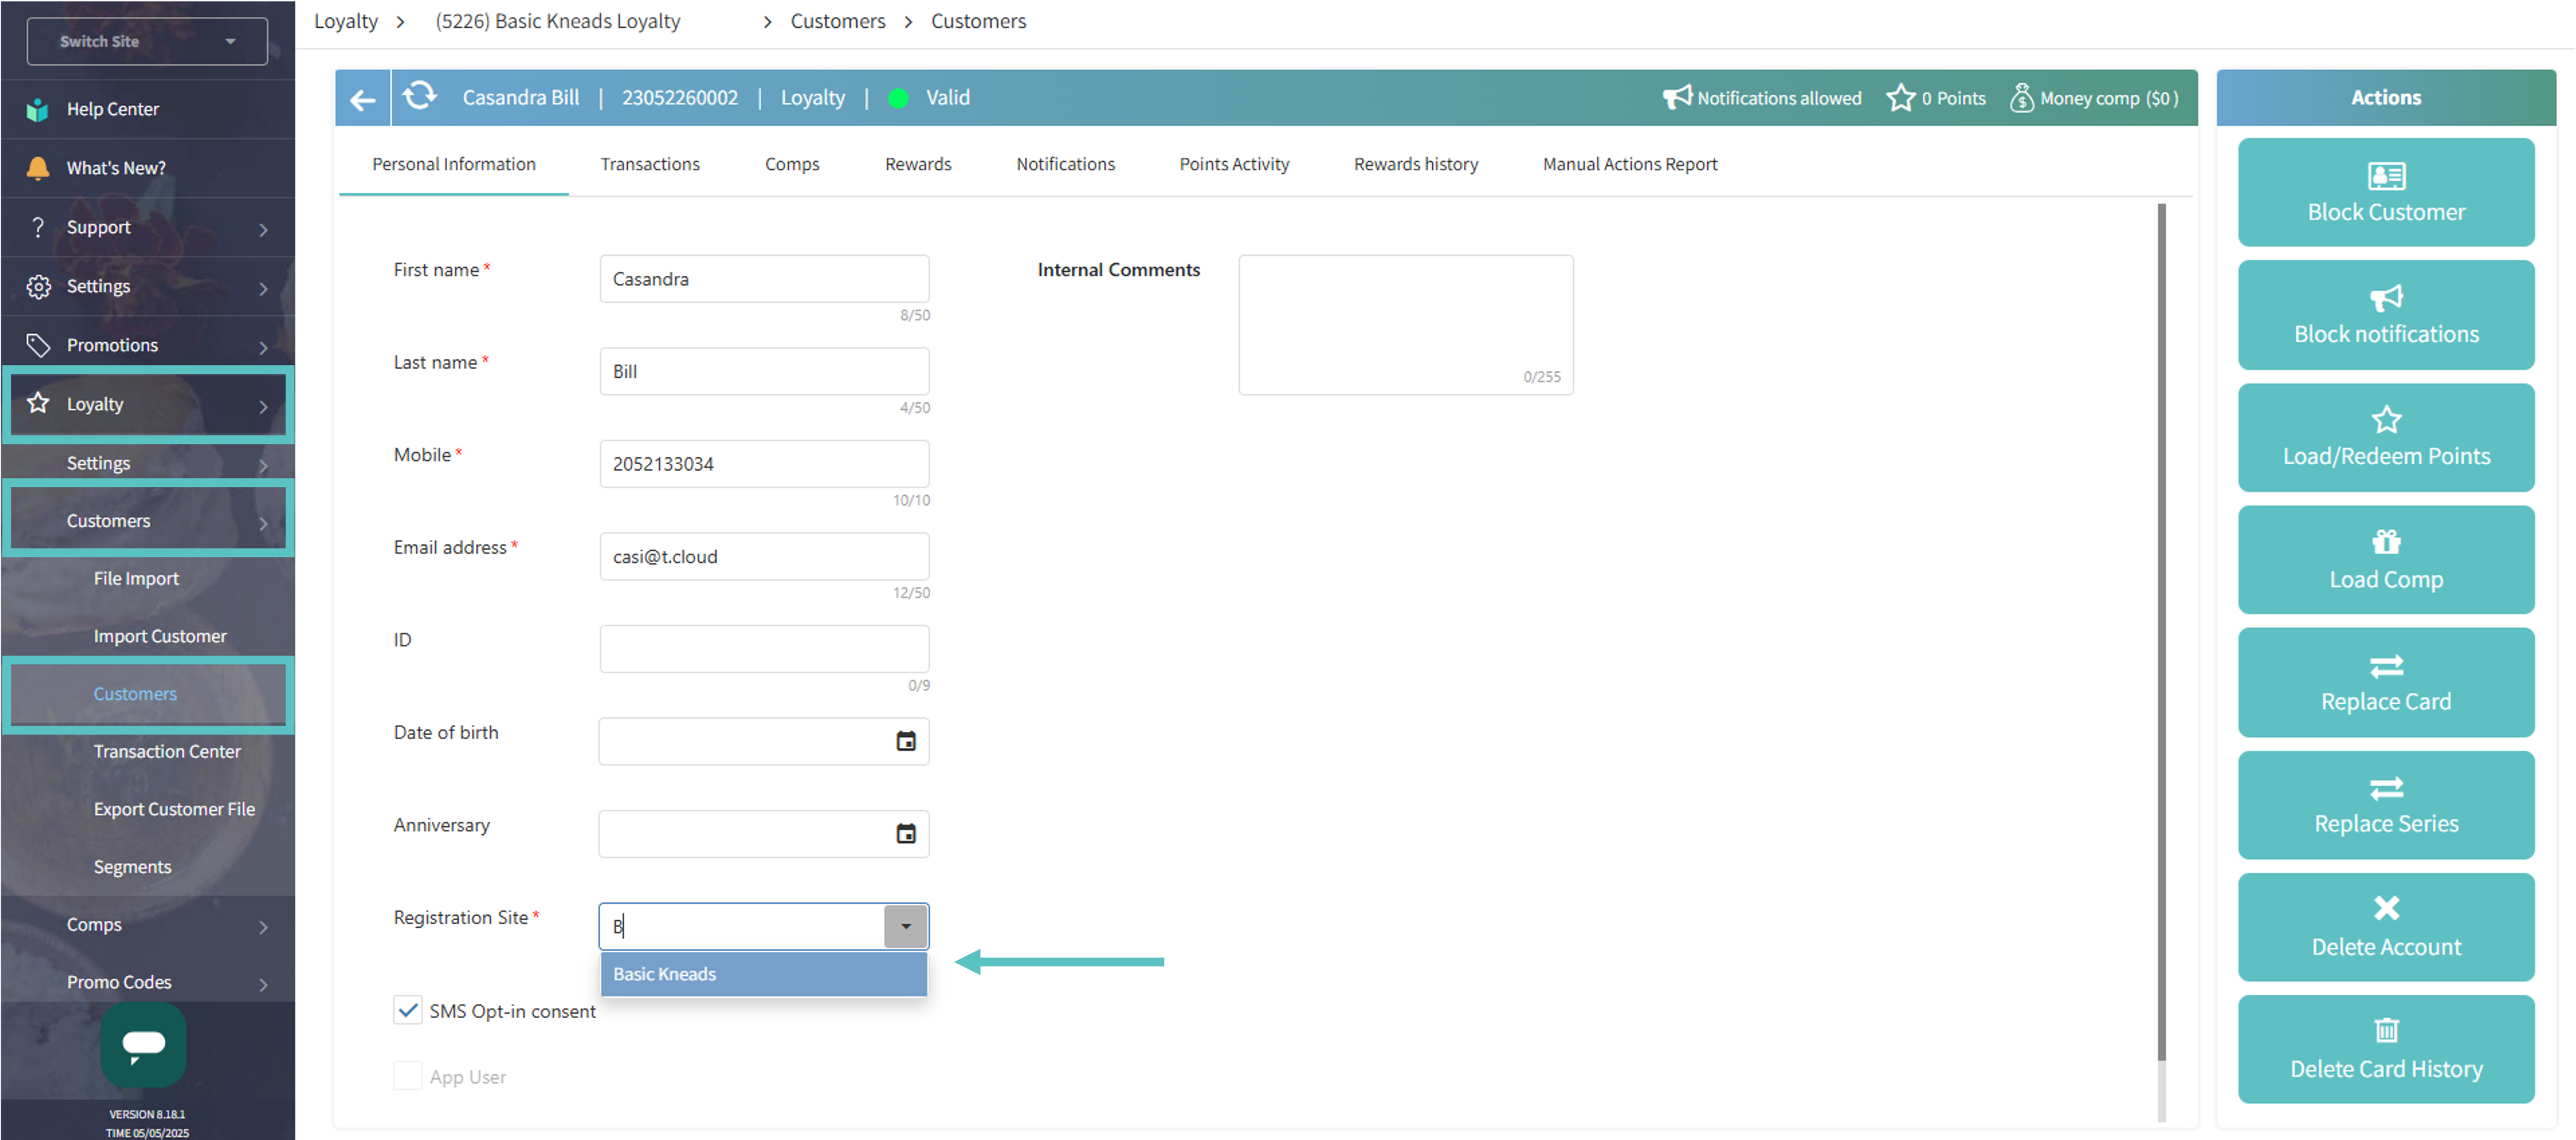Click the What's New bell icon
Image resolution: width=2576 pixels, height=1140 pixels.
37,168
